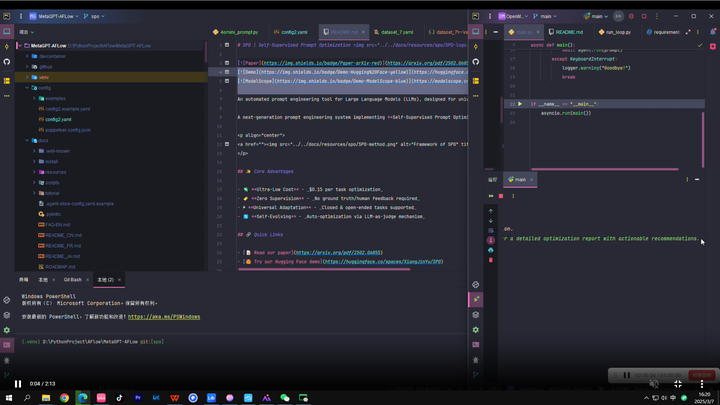720x405 pixels.
Task: Open the Commit tool window icon
Action: [x=7, y=47]
